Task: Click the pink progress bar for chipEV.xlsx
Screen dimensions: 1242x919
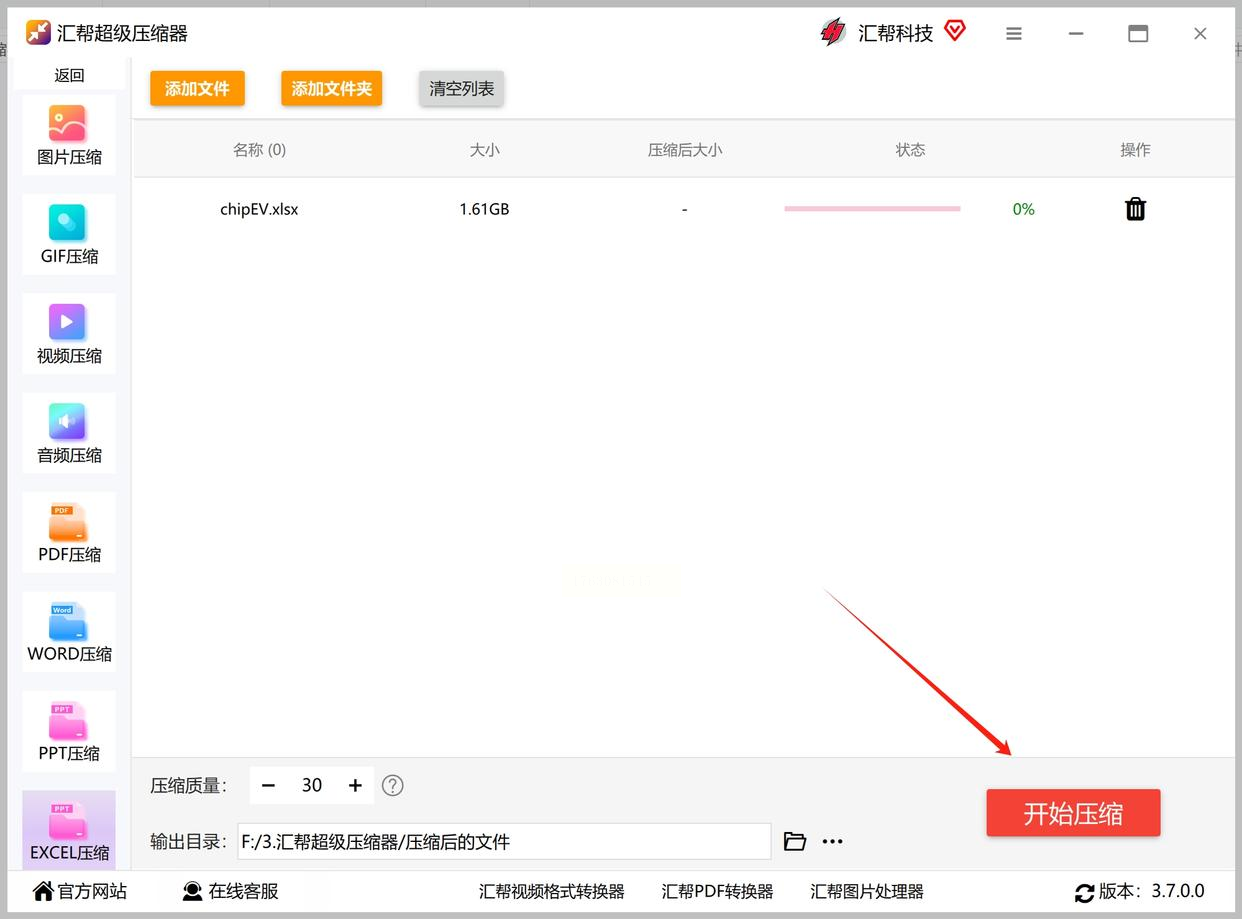Action: point(872,209)
